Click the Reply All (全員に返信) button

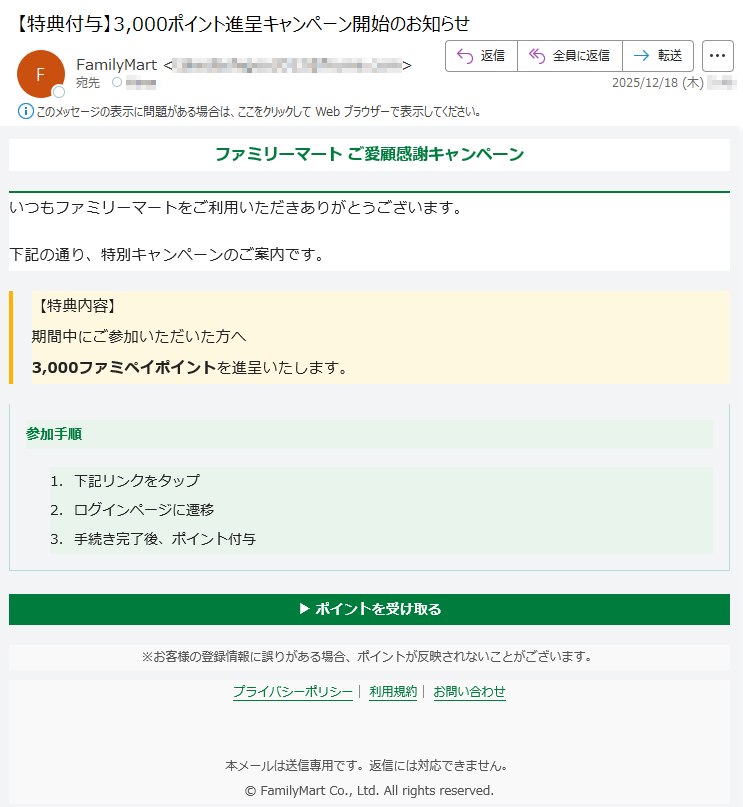569,56
